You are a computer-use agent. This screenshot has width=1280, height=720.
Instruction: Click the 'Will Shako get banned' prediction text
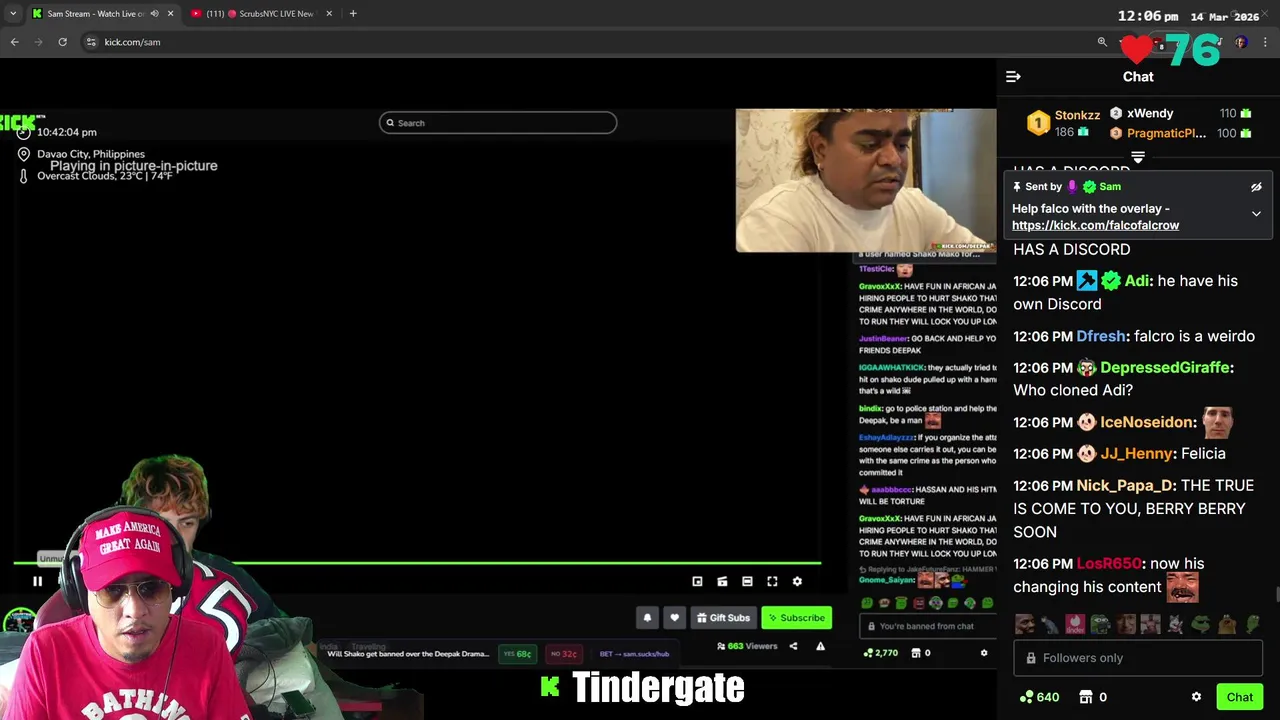tap(408, 654)
